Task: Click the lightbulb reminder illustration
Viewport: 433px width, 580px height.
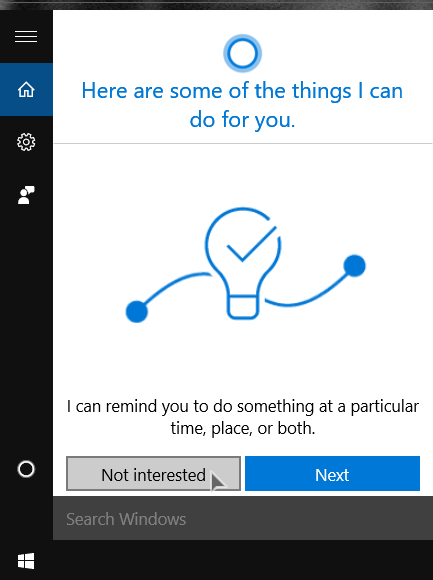Action: coord(246,265)
